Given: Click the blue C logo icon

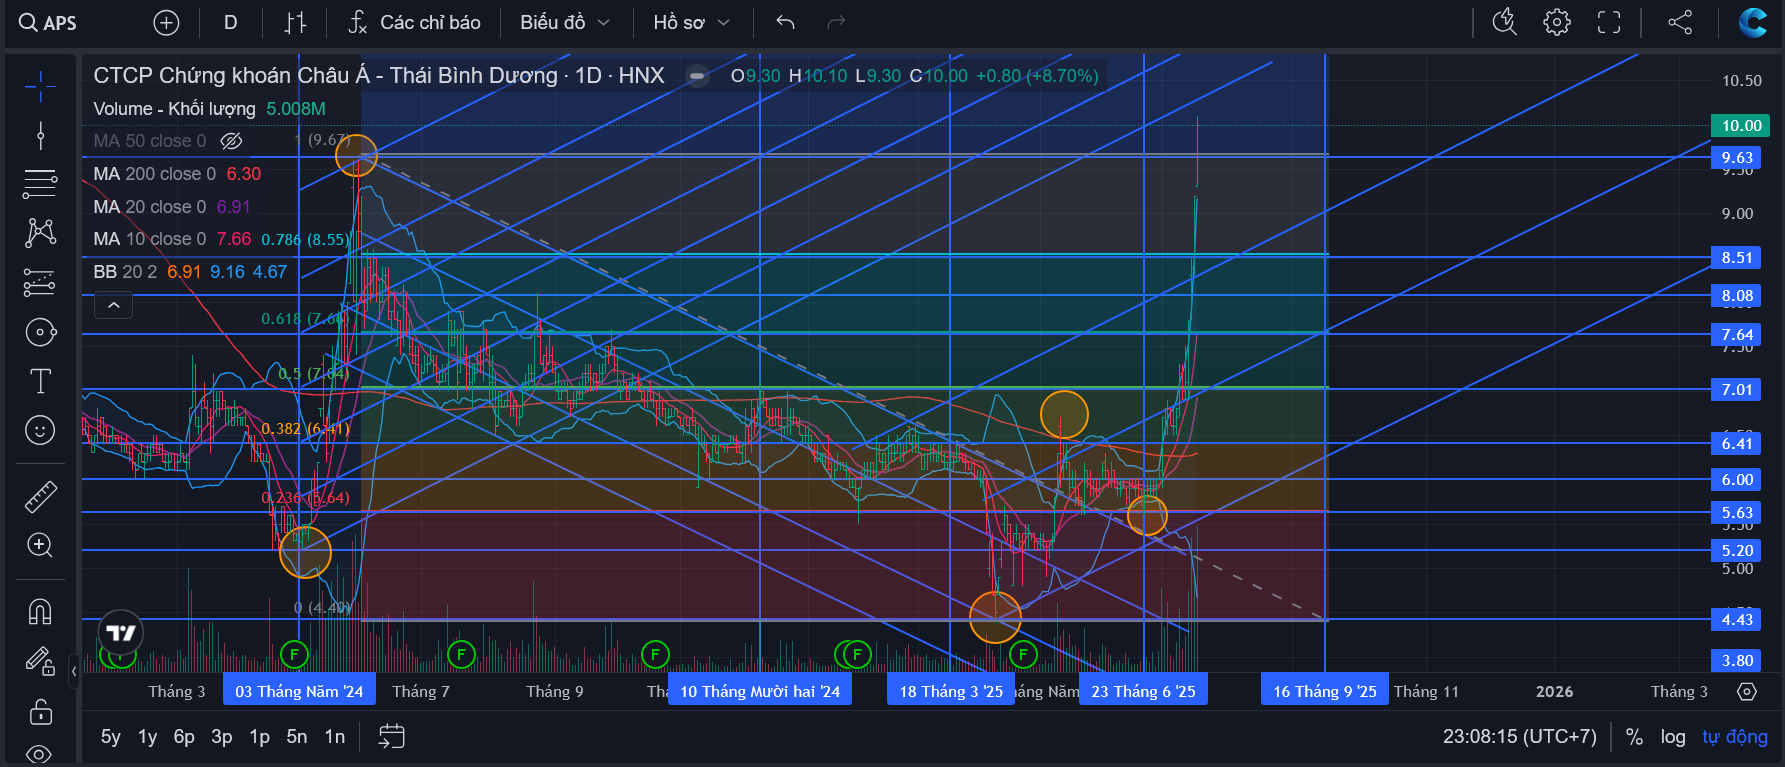Looking at the screenshot, I should 1752,22.
